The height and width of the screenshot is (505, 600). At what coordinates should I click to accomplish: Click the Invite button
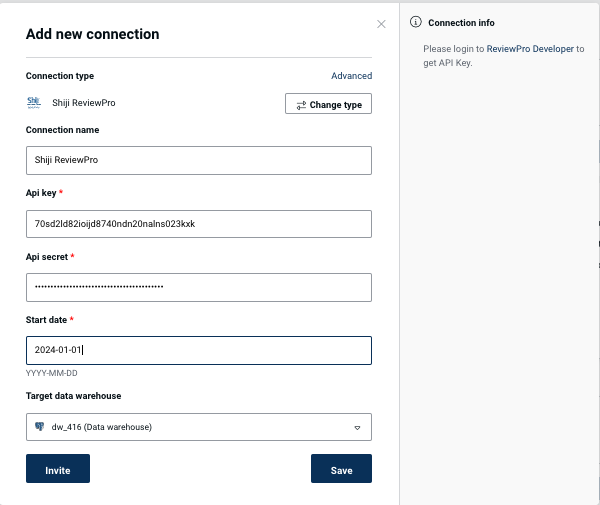[58, 469]
